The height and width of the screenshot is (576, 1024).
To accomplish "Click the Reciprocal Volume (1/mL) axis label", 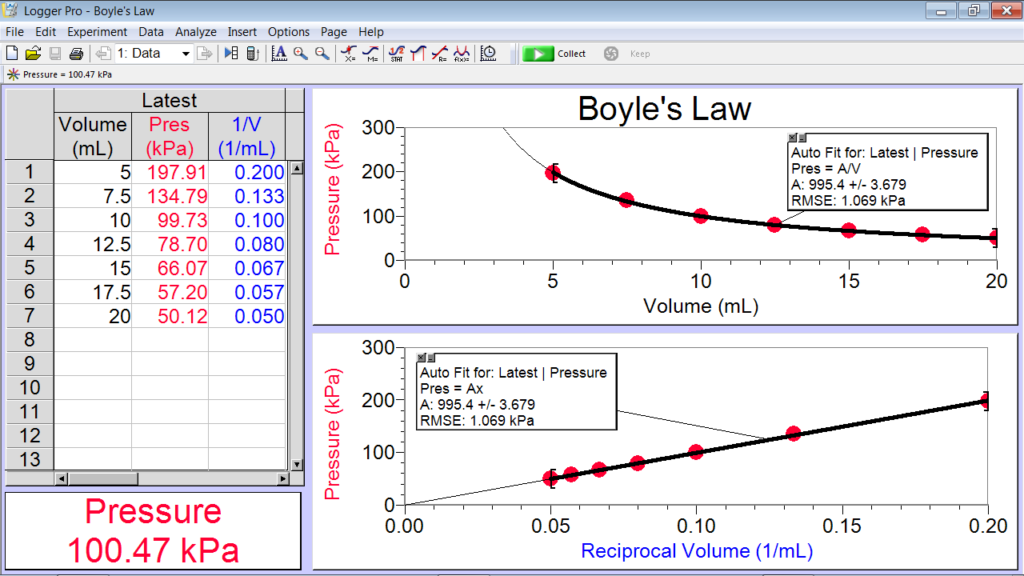I will point(697,551).
